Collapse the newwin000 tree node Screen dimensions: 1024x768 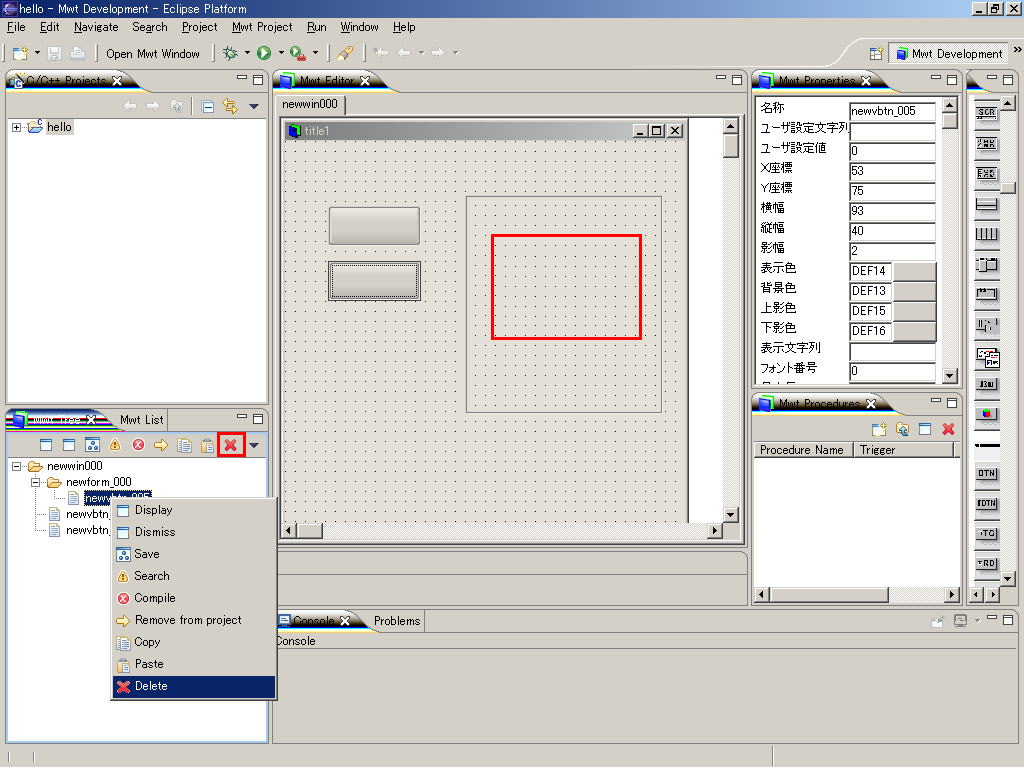coord(16,466)
